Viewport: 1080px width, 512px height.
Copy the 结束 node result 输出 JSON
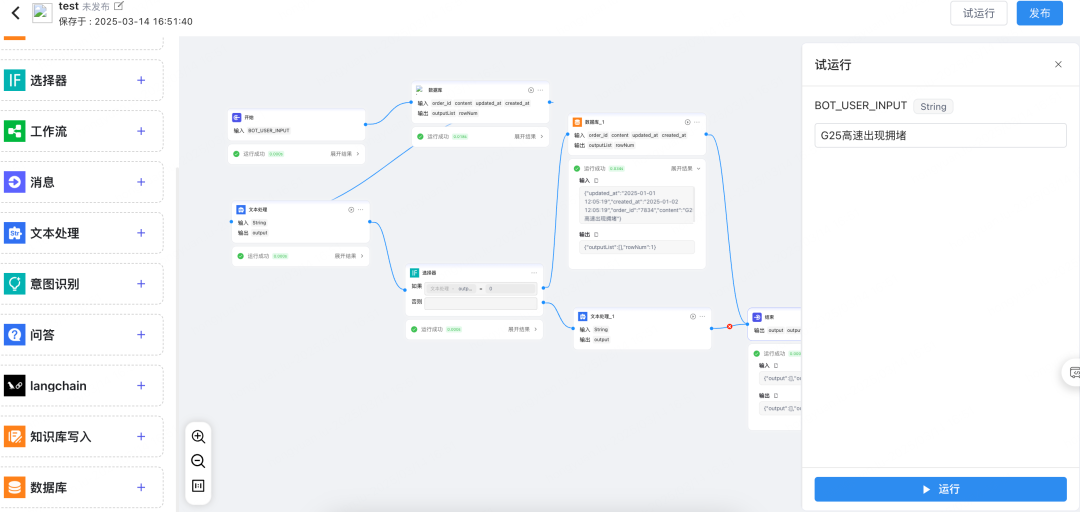pyautogui.click(x=776, y=396)
